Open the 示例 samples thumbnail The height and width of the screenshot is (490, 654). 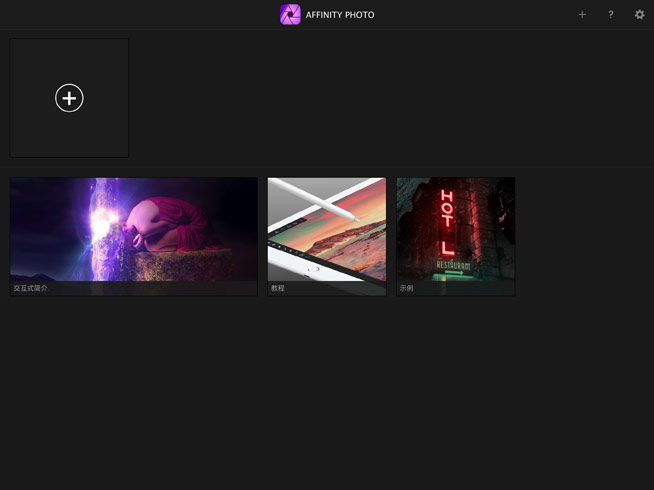pyautogui.click(x=455, y=230)
